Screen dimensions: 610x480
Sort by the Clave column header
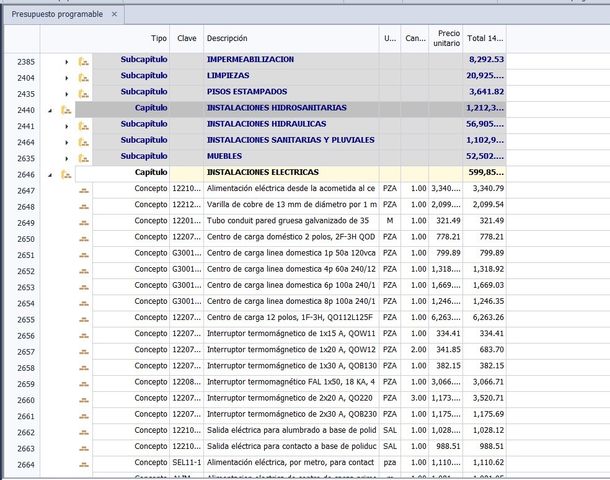(x=187, y=39)
